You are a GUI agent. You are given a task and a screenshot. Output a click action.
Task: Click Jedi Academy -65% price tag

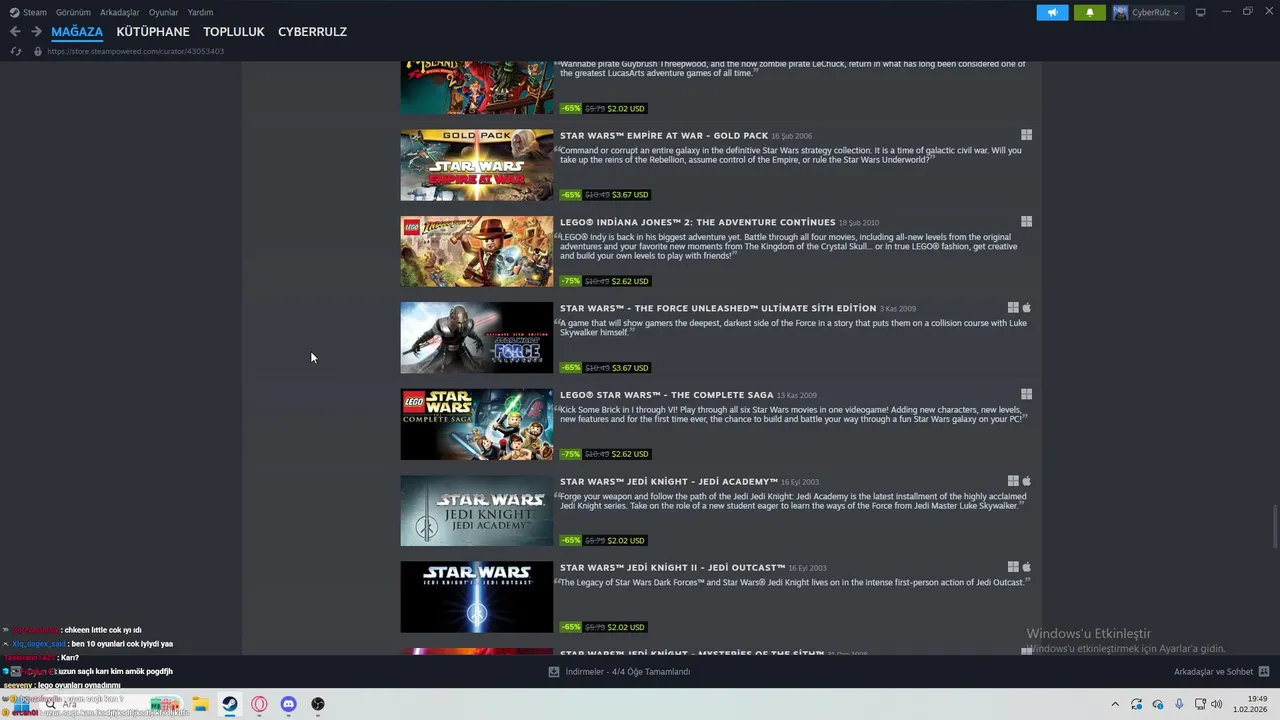point(604,541)
